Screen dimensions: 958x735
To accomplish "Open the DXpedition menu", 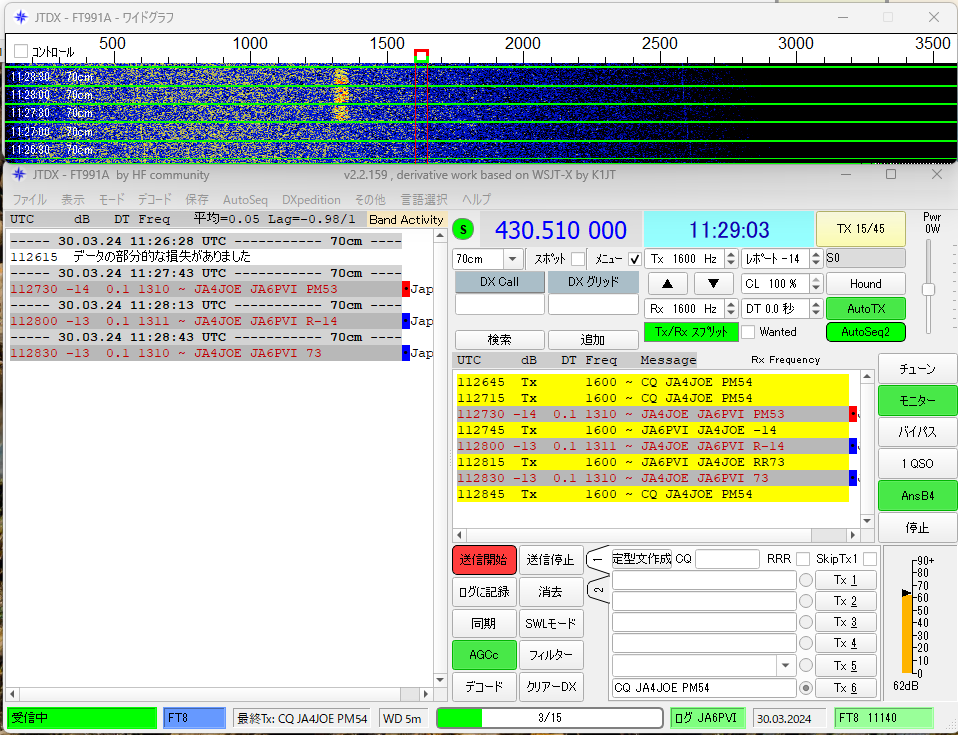I will point(311,200).
